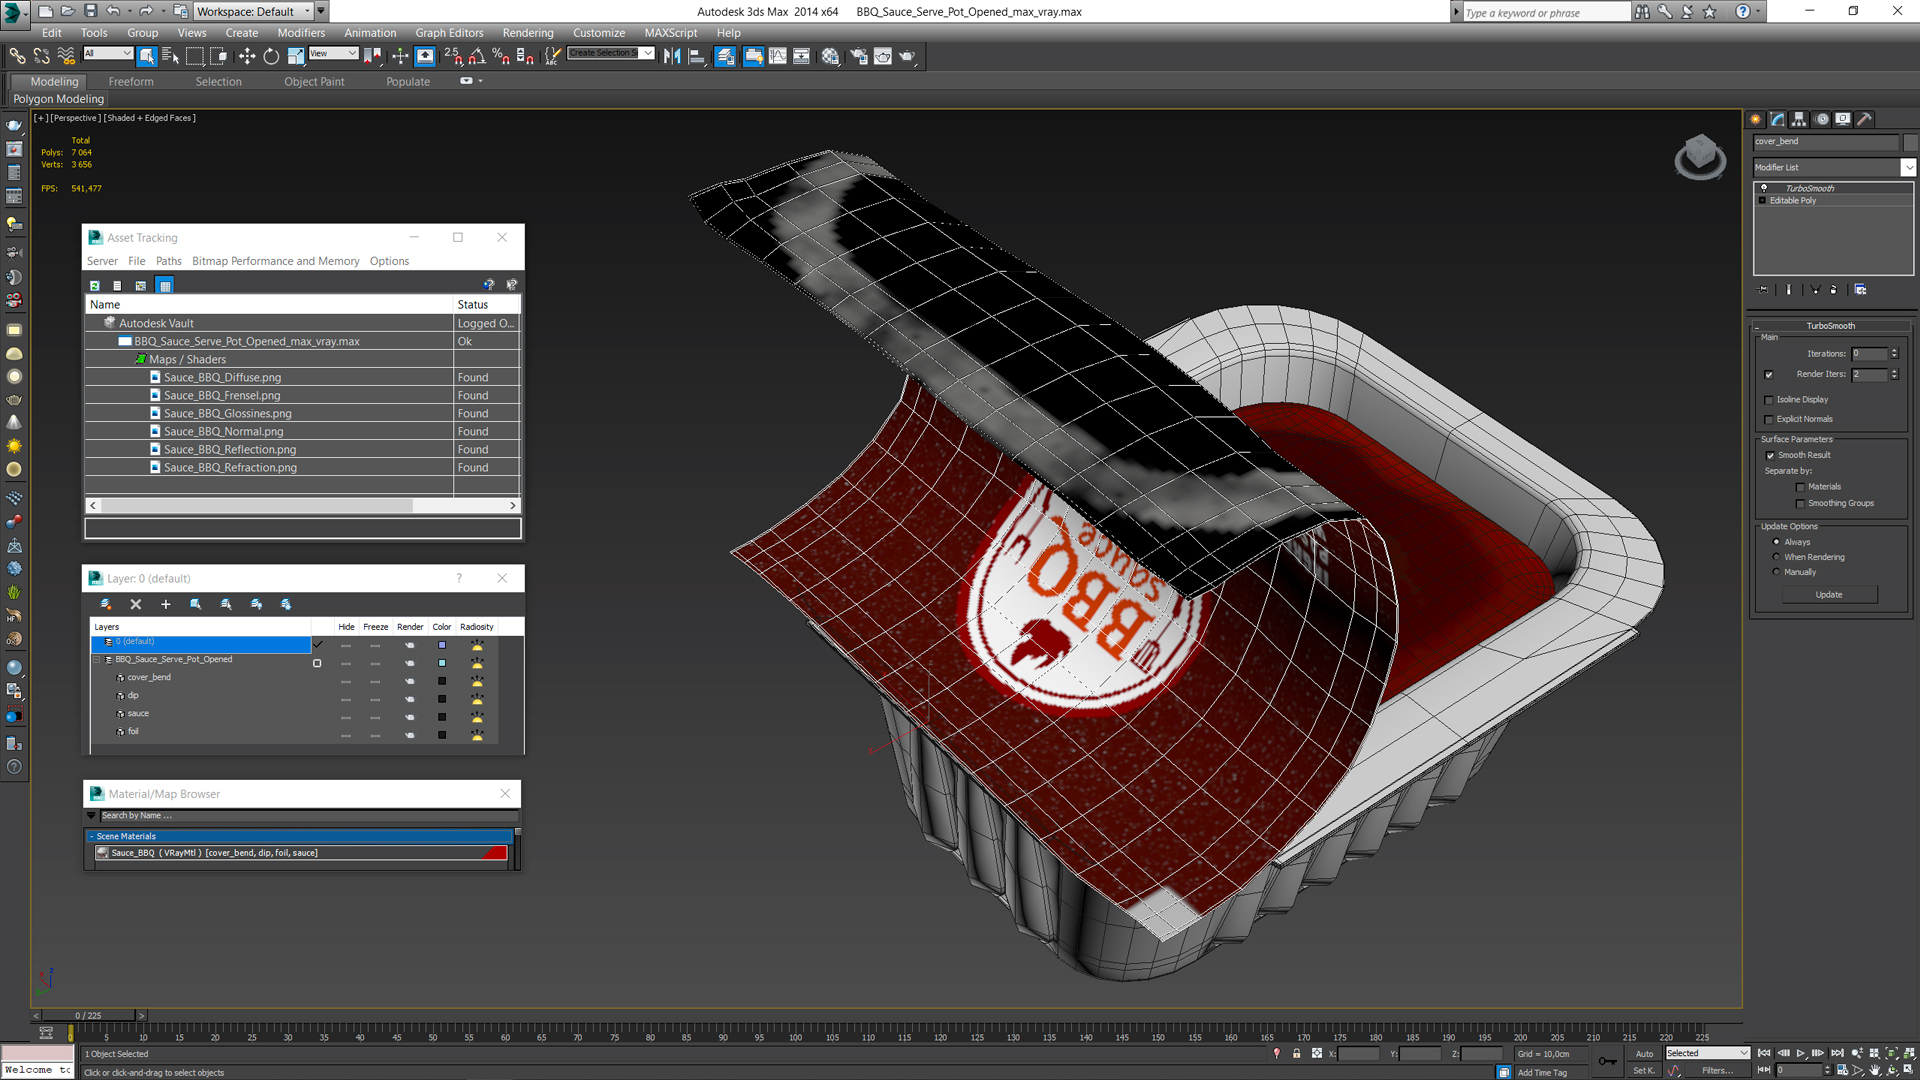Toggle the Auto Key mode button

[1645, 1053]
